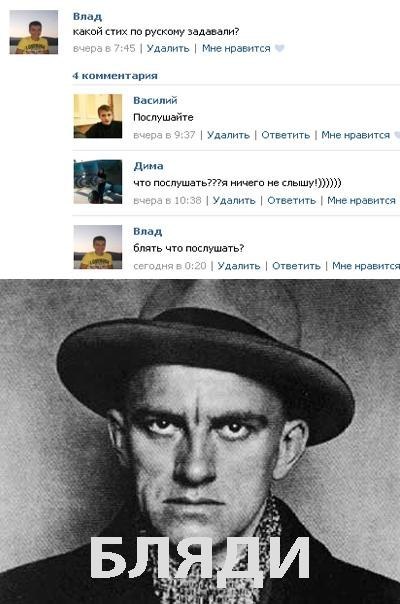Open Влад's avatar on the last comment

click(98, 247)
